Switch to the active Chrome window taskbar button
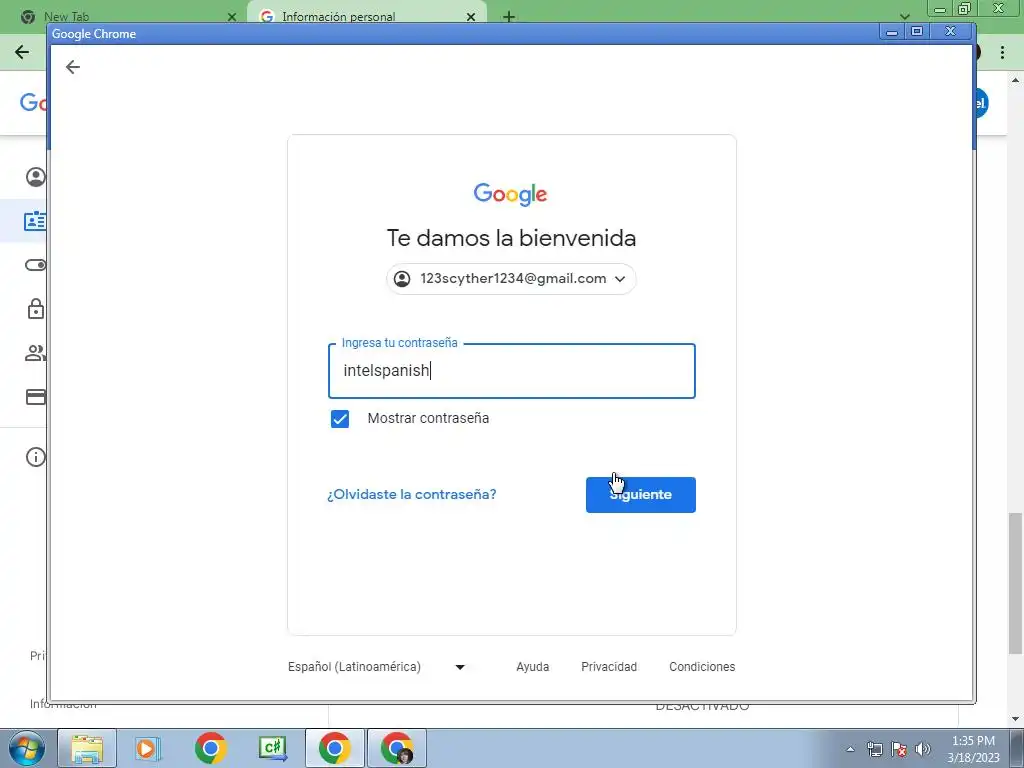 pos(334,748)
